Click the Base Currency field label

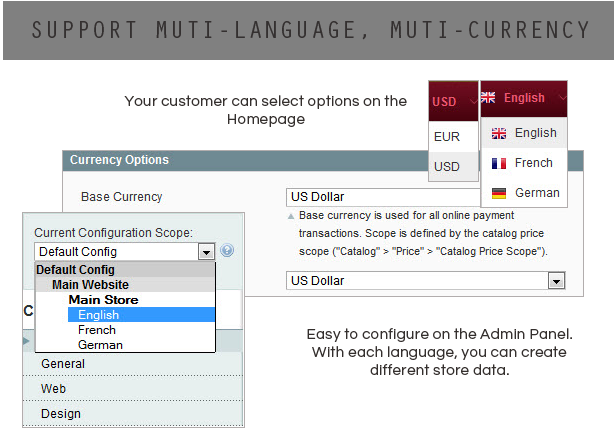click(121, 196)
